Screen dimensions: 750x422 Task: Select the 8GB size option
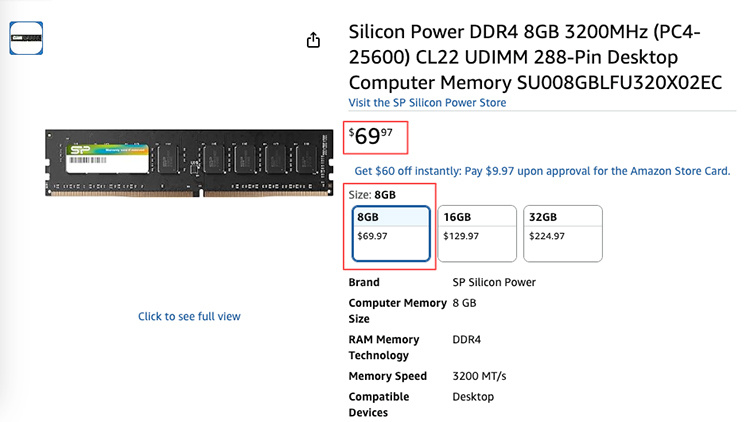coord(392,236)
